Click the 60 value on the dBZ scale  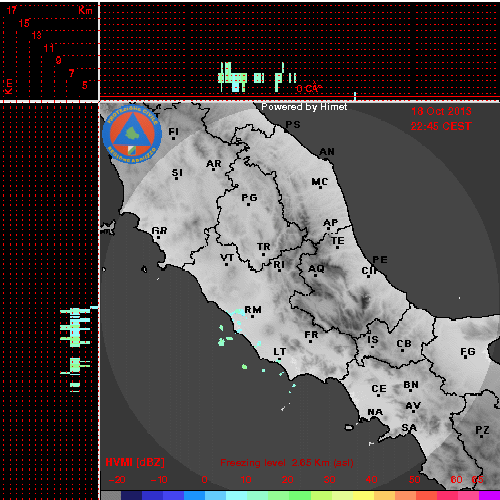click(456, 480)
